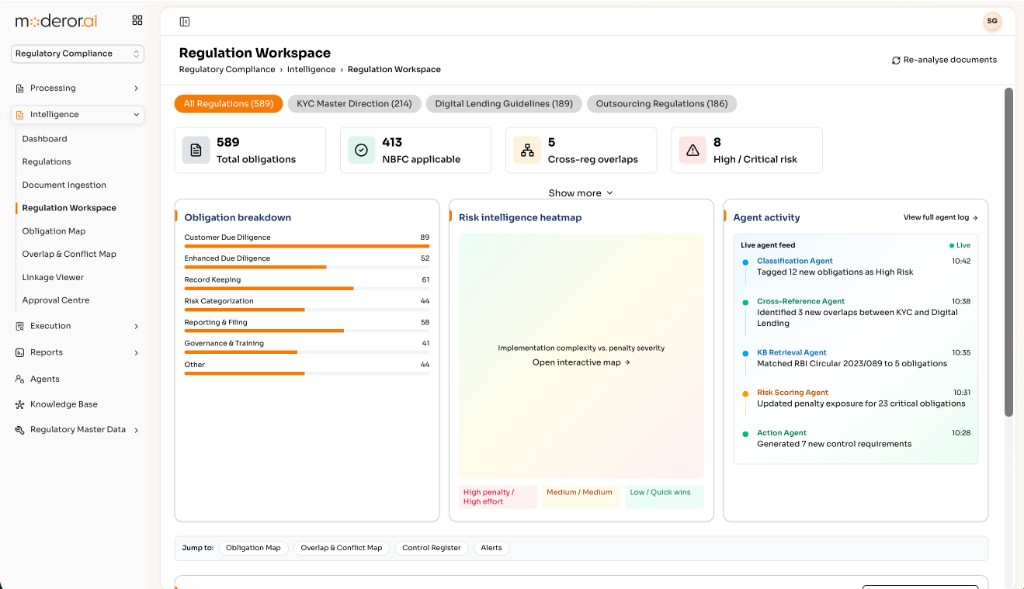
Task: Click the Risk Categorization row
Action: (x=306, y=304)
